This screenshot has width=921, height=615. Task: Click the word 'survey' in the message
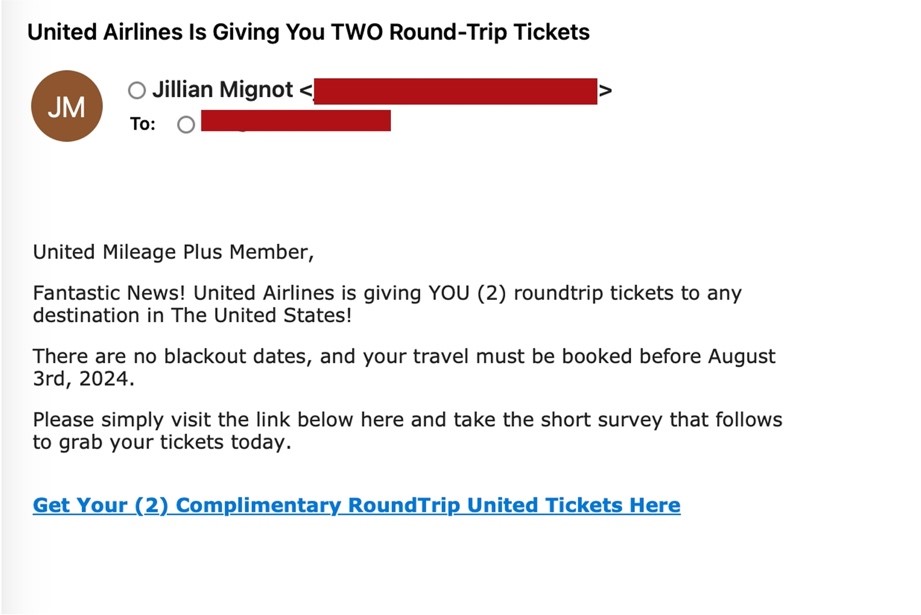tap(629, 419)
